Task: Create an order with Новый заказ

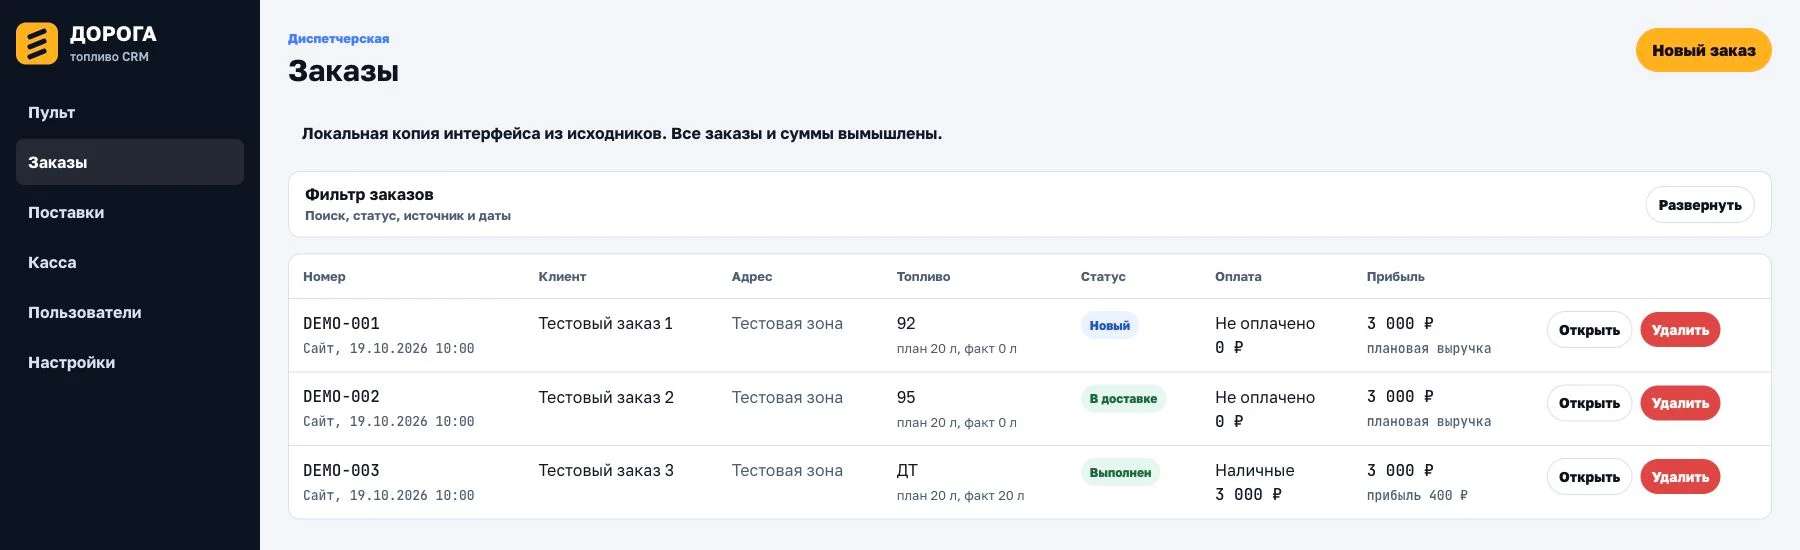Action: click(x=1703, y=50)
